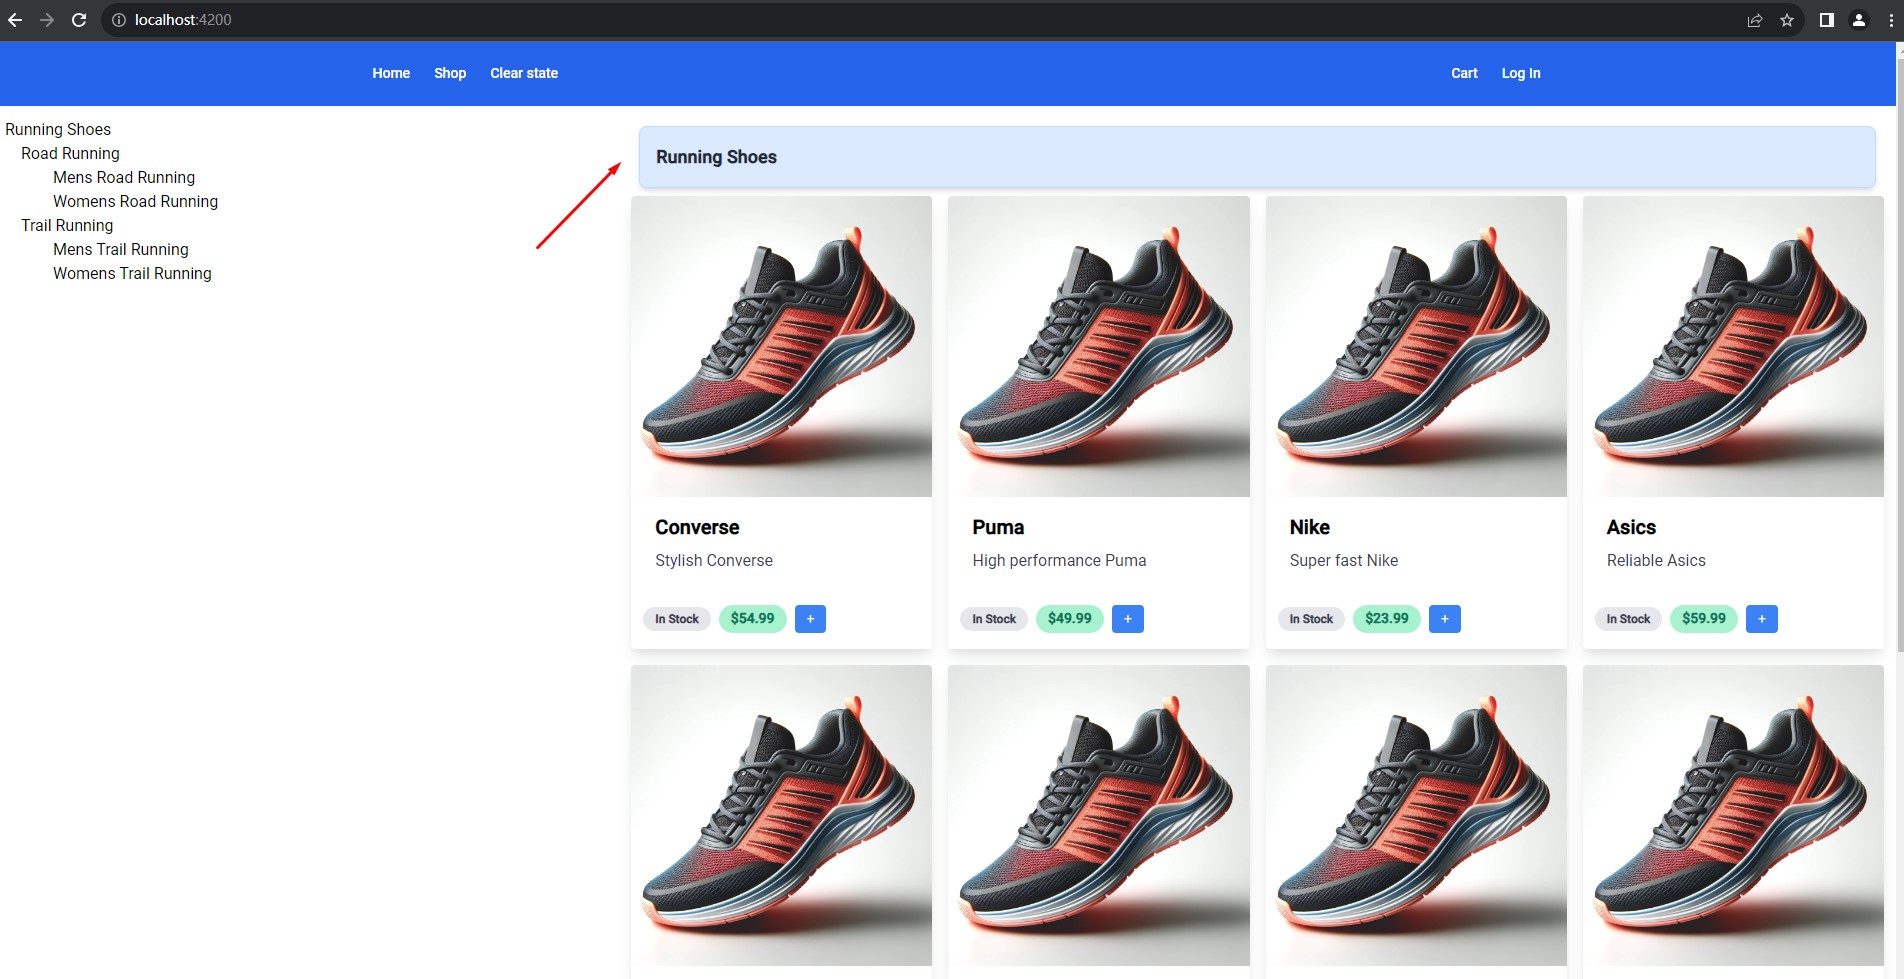Go back with the browser back arrow
Viewport: 1904px width, 979px height.
[x=15, y=20]
